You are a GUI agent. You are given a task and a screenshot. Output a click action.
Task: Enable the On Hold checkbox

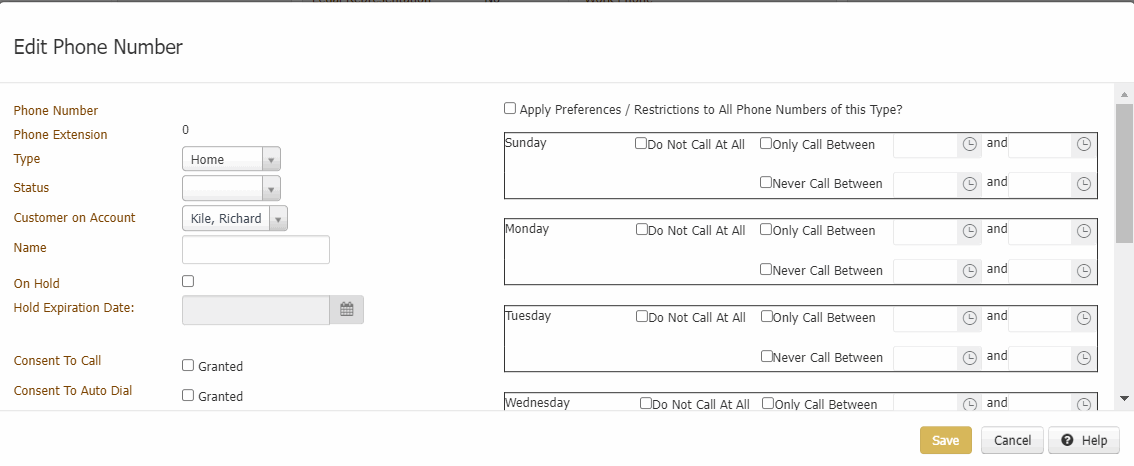click(188, 282)
